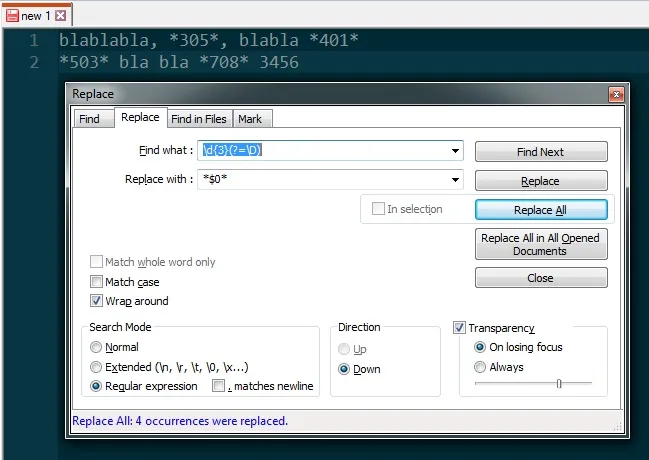Close the Replace dialog with red X

[616, 94]
